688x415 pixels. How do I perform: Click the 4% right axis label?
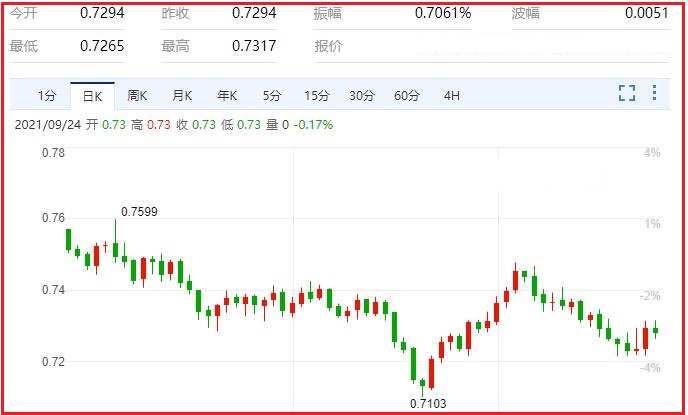652,153
